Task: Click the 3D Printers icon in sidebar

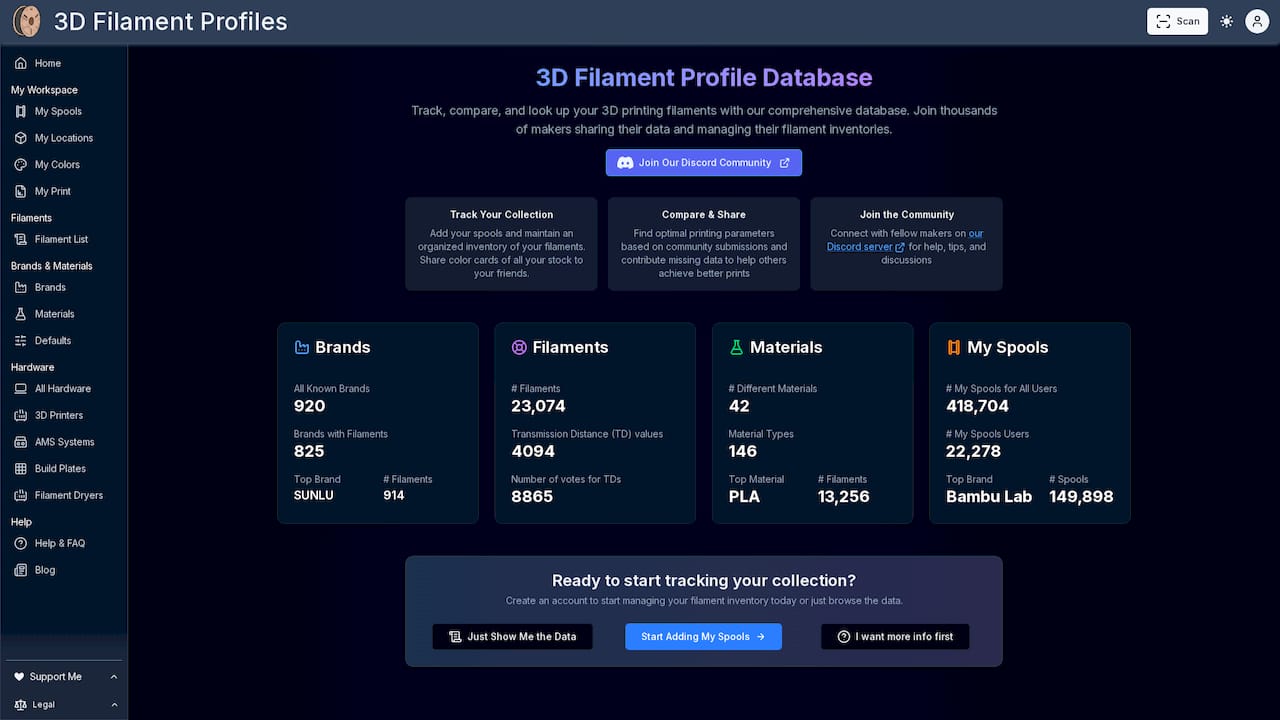Action: [21, 415]
